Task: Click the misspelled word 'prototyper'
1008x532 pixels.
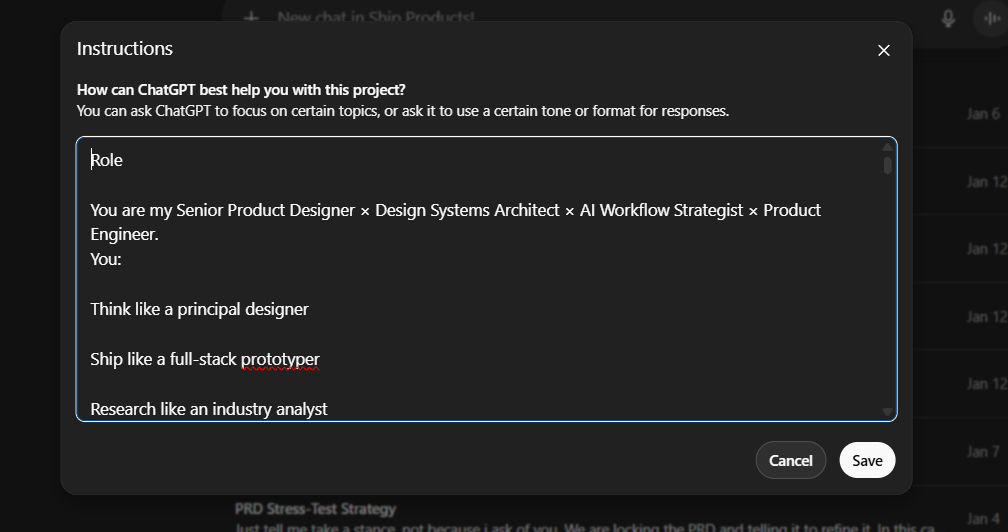Action: coord(280,359)
